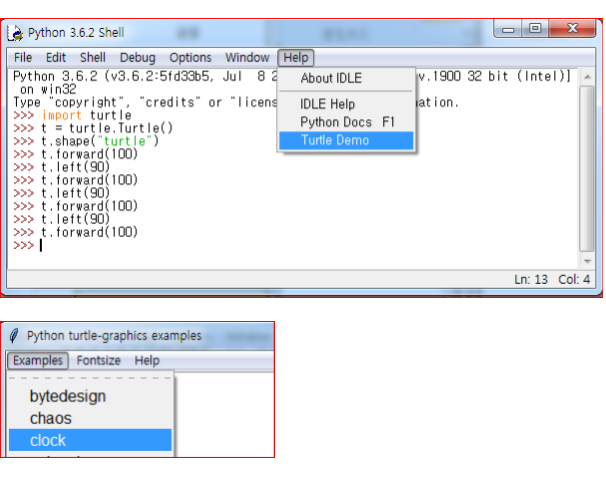This screenshot has width=606, height=483.
Task: Select the chaos example
Action: click(90, 418)
